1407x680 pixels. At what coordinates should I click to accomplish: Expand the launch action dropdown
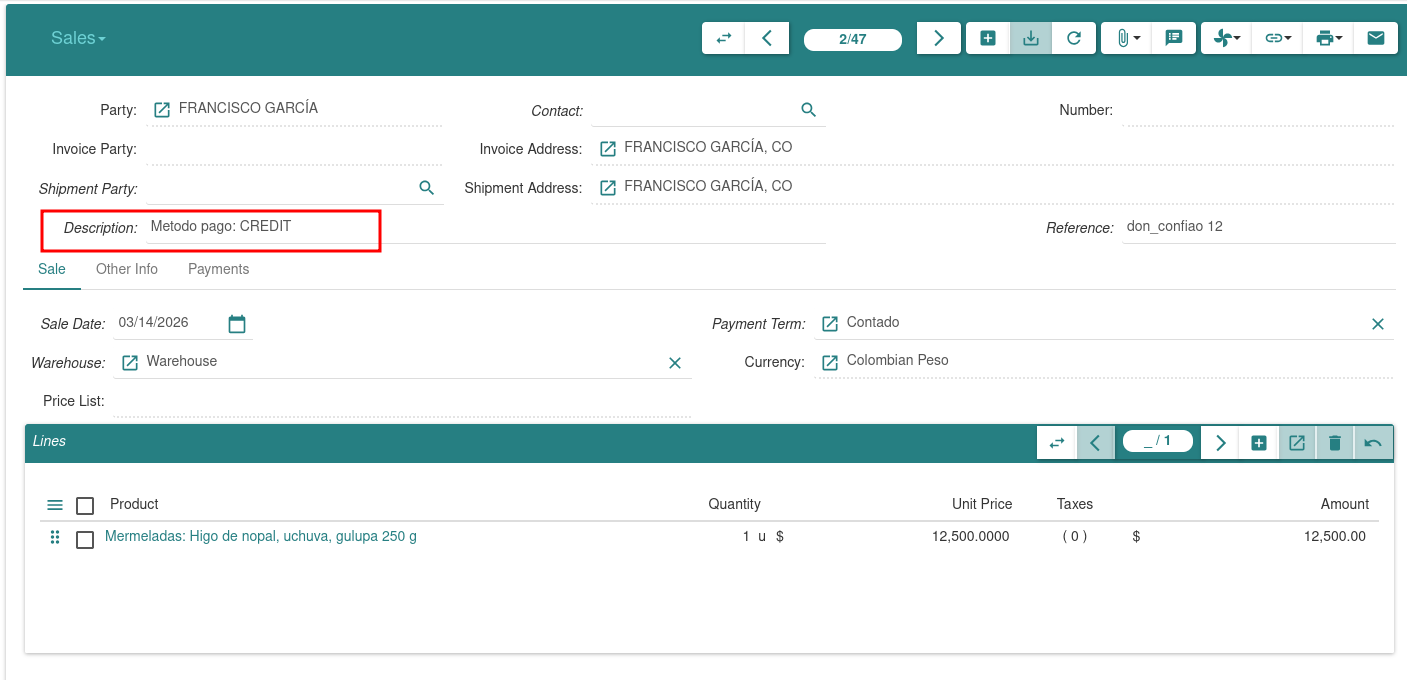click(1227, 38)
